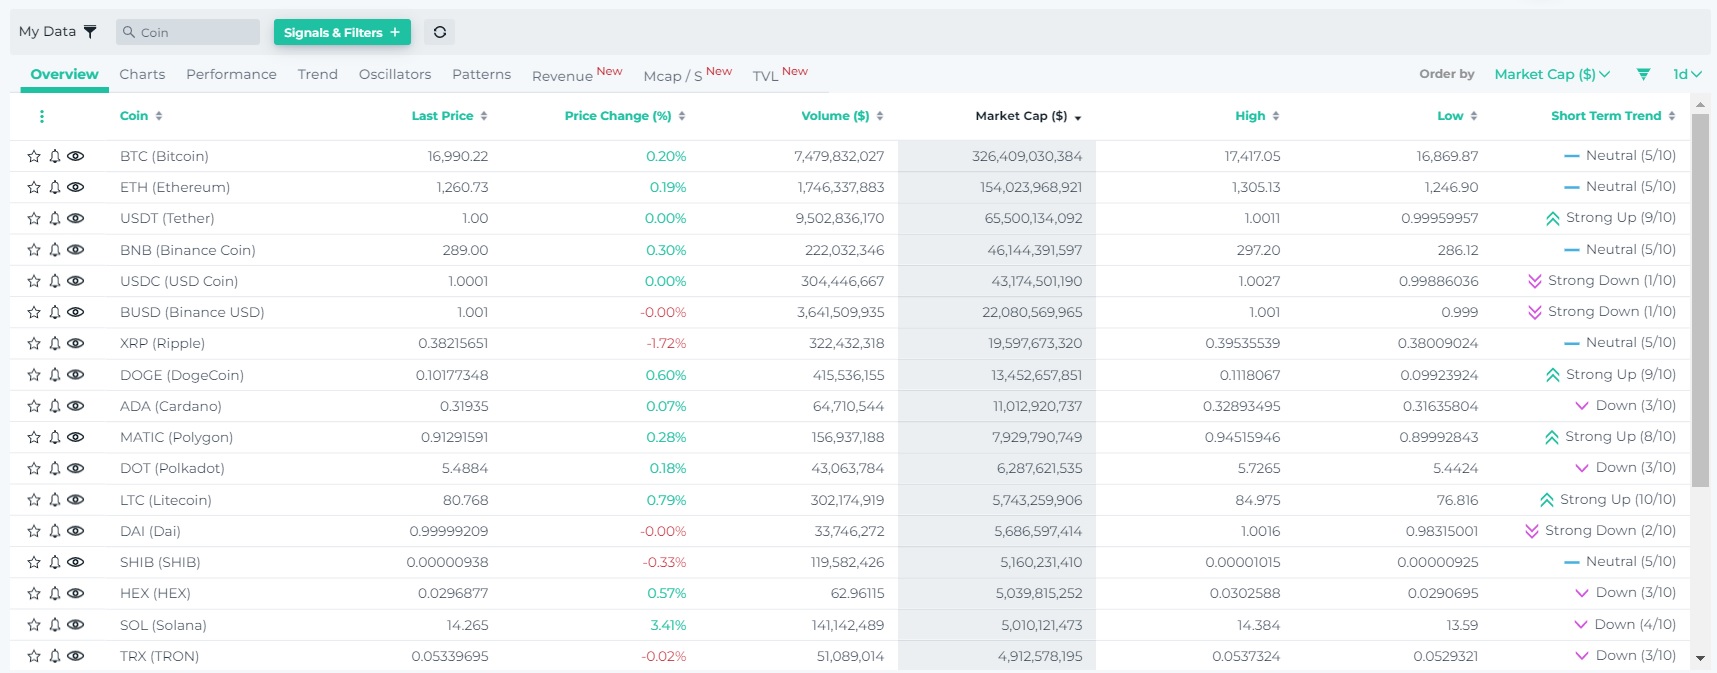Open the Oscillators tab
This screenshot has height=673, width=1717.
click(395, 74)
